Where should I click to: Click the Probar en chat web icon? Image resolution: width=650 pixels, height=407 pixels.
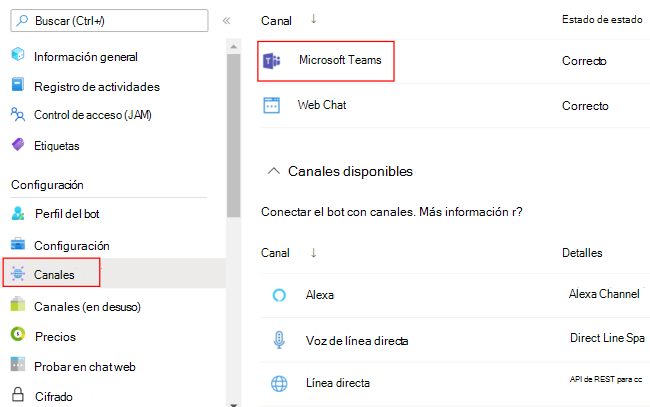(18, 364)
